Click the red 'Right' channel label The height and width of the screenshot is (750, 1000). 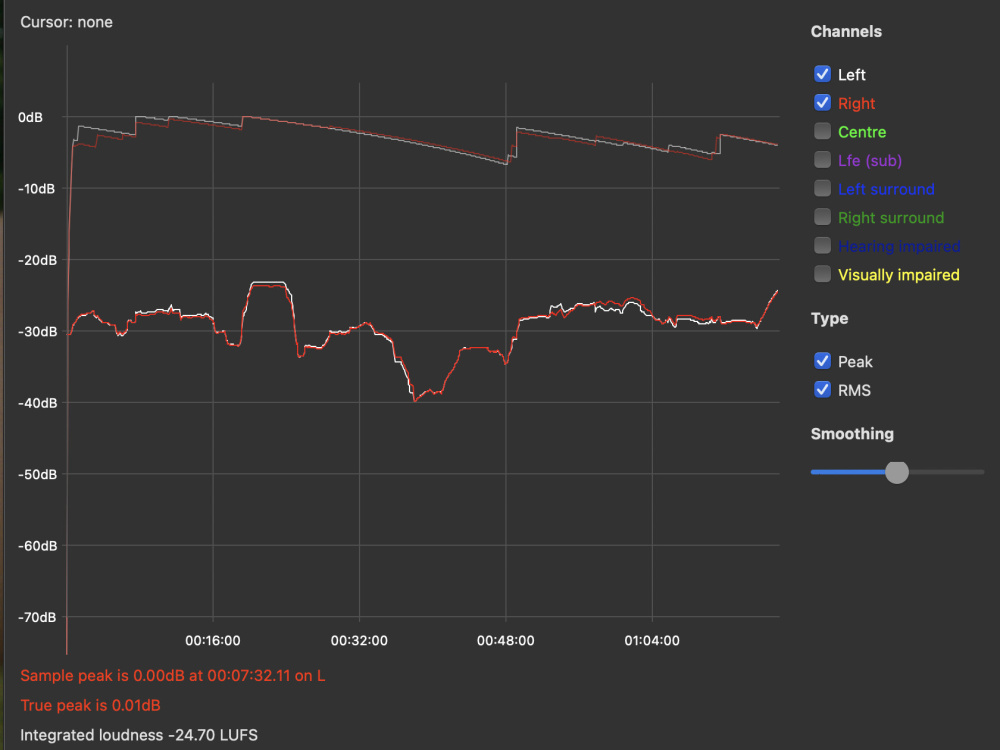point(856,103)
